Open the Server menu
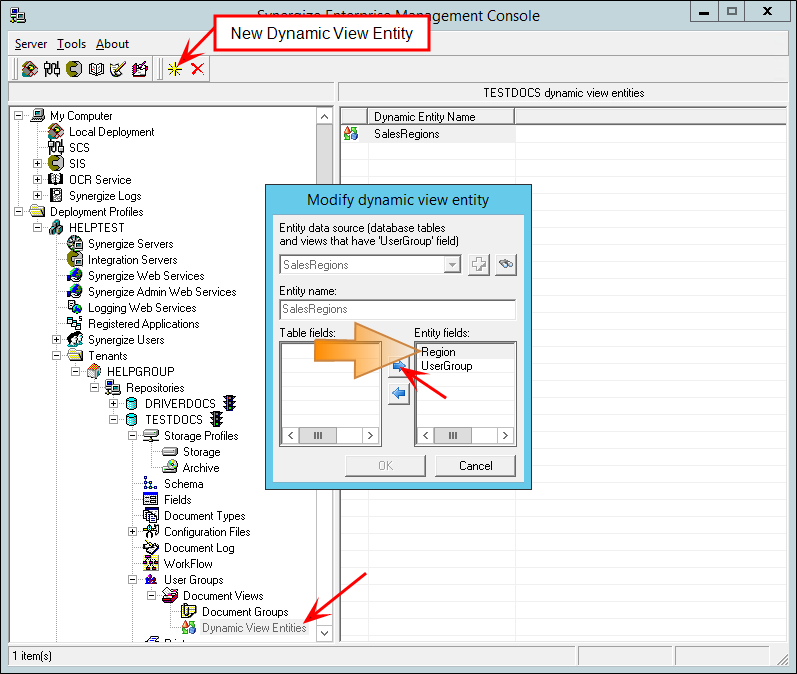797x674 pixels. [x=31, y=44]
